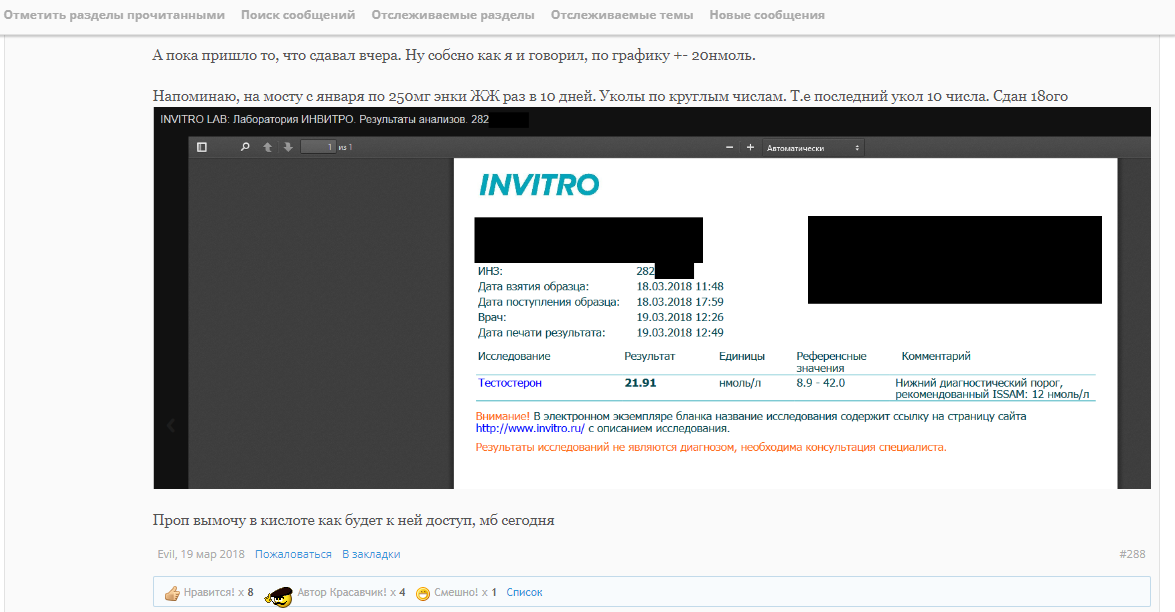Screen dimensions: 1175x612
Task: Click the post number #288 permalink
Action: pyautogui.click(x=1132, y=554)
